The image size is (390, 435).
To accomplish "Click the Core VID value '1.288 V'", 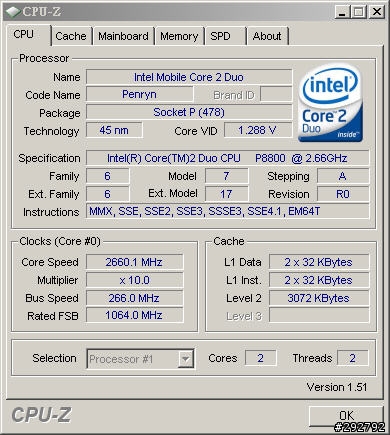I will point(258,130).
